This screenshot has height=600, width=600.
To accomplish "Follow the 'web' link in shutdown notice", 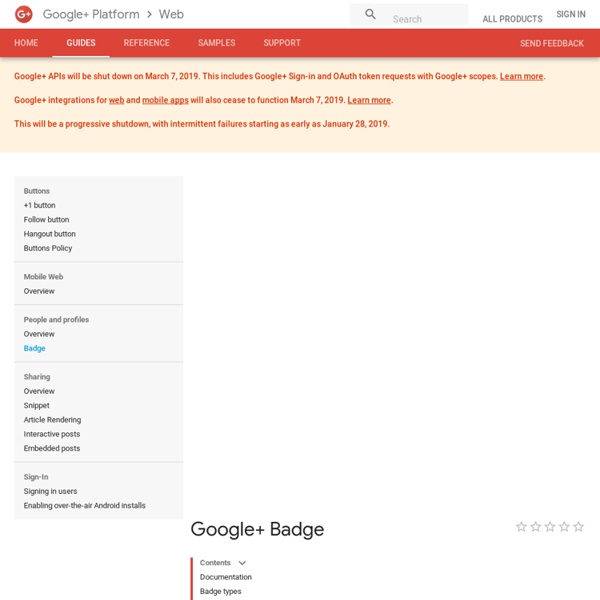I will click(116, 100).
